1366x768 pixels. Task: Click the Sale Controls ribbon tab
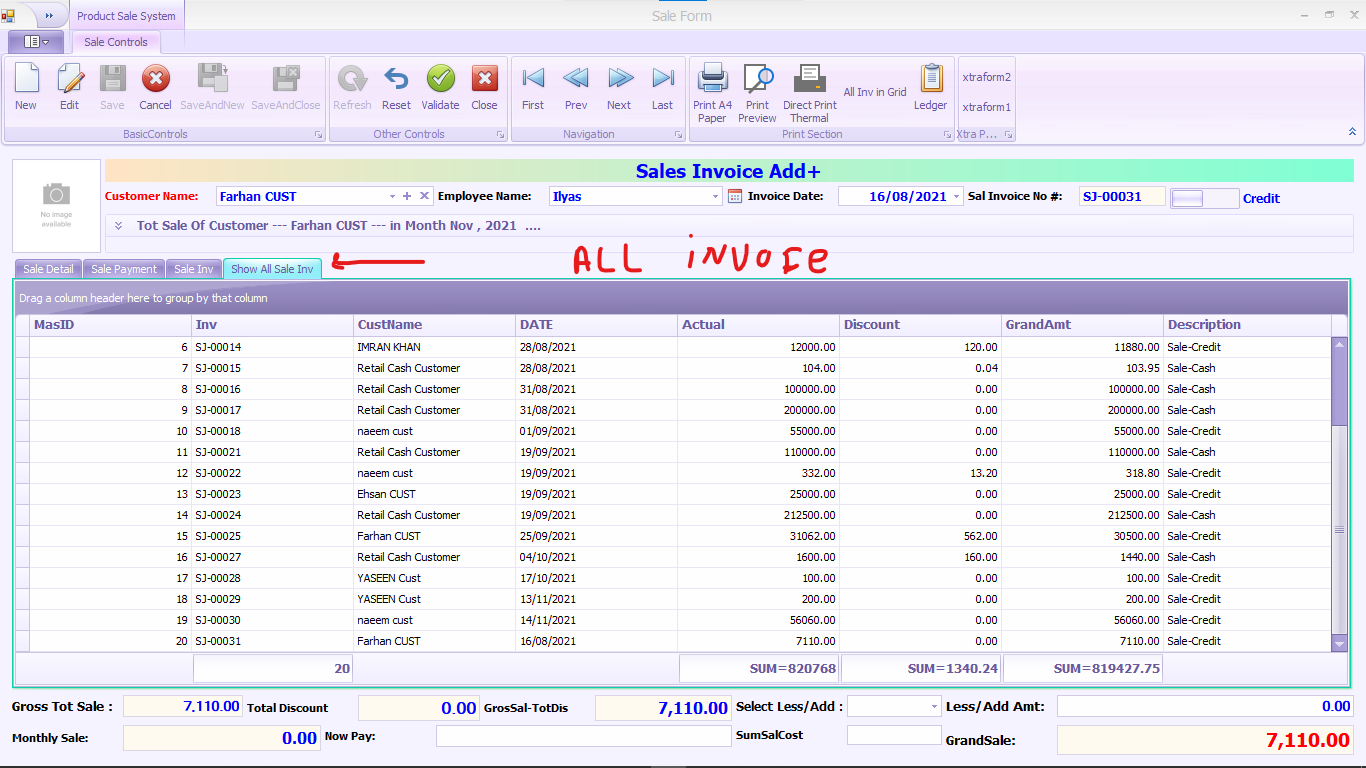116,42
